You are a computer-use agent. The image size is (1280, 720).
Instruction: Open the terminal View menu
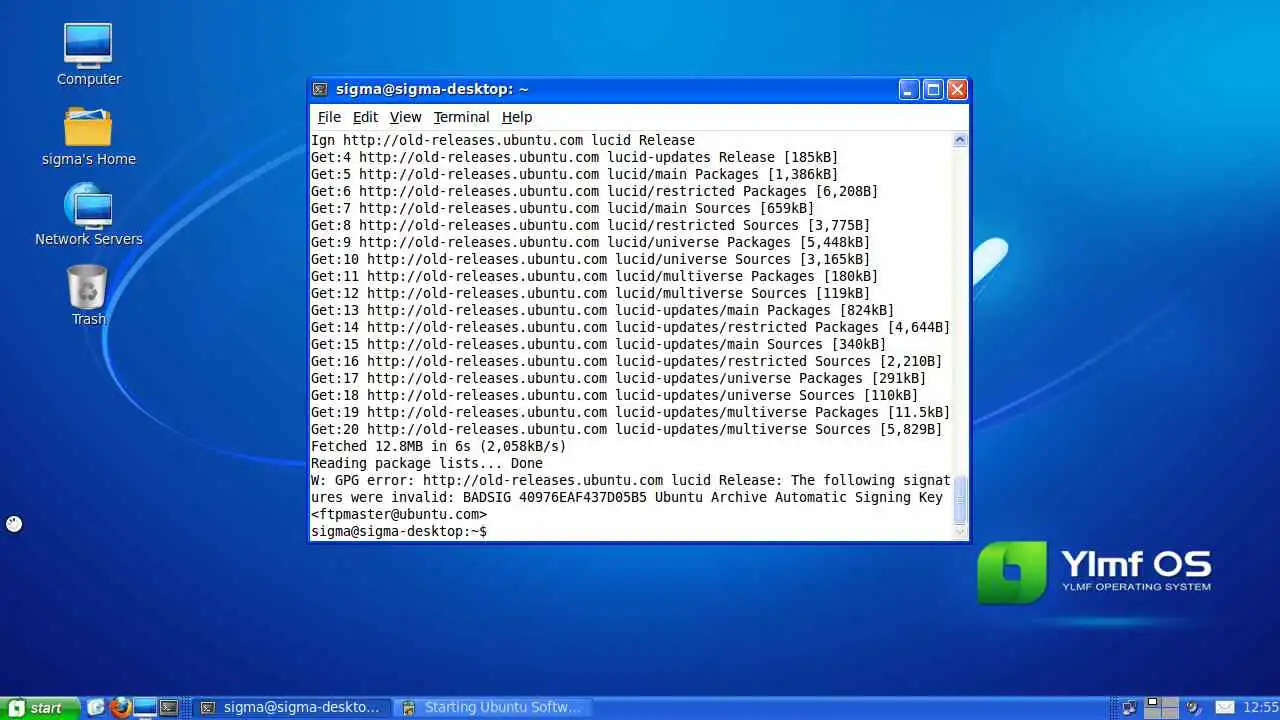(x=405, y=117)
